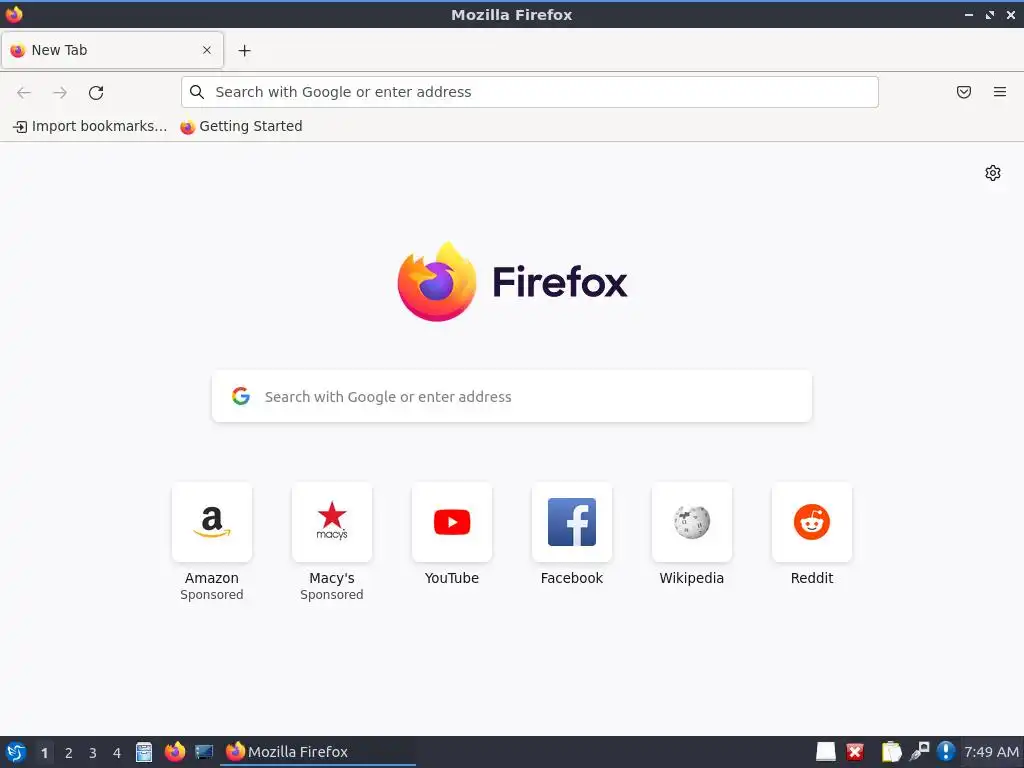Click the magnifier icon in address bar
The image size is (1024, 768).
click(197, 92)
